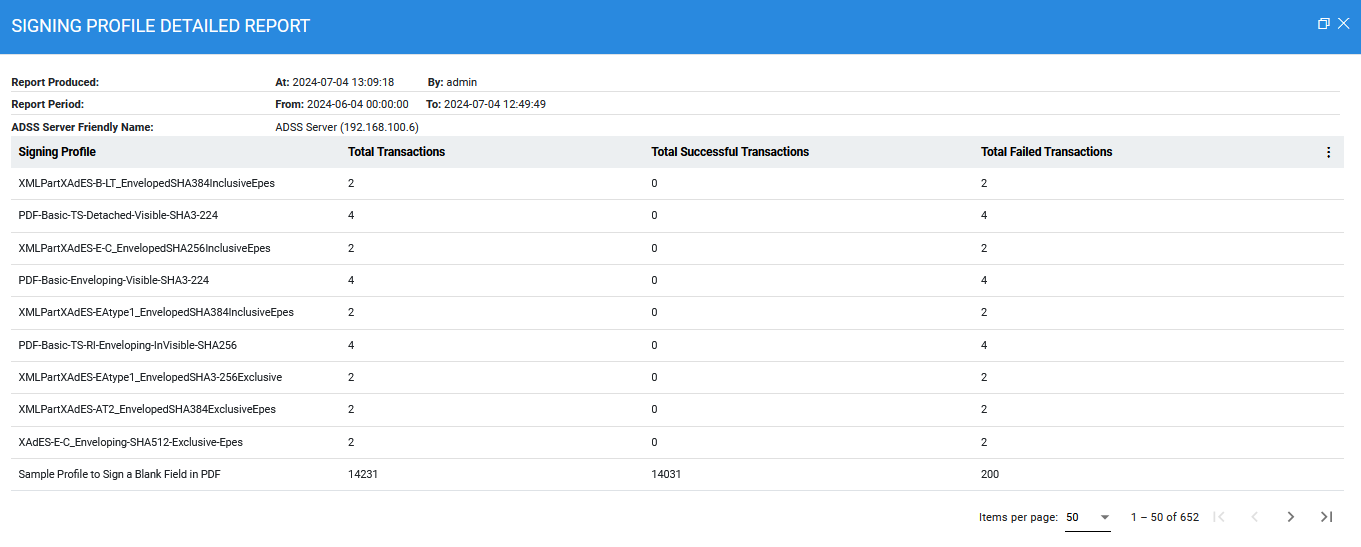Image resolution: width=1361 pixels, height=547 pixels.
Task: Select the PDF-Basic-TS-Detached-Visible-SHA3-224 row
Action: click(x=118, y=216)
